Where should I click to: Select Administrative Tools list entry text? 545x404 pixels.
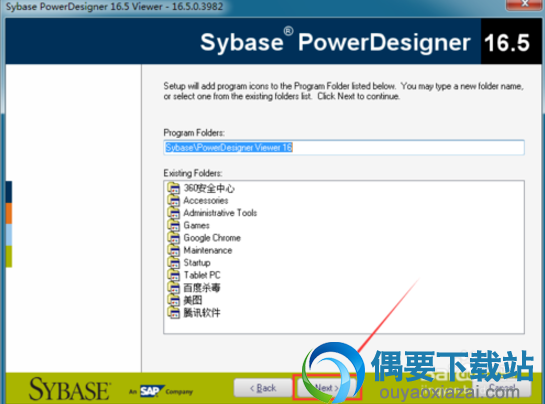point(220,213)
